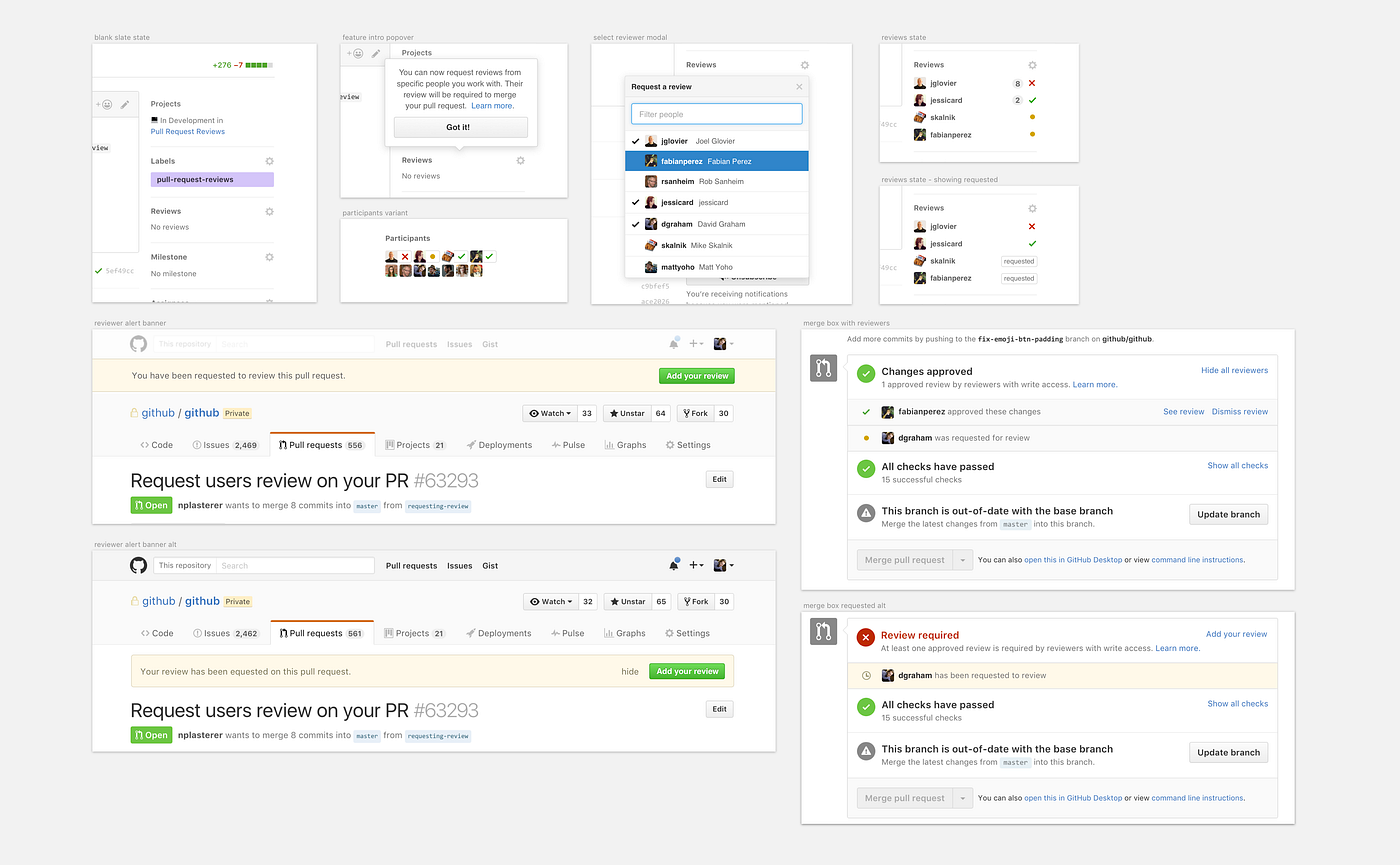Expand Show all checks in merge box with reviewers
Screen dimensions: 1400x865
coord(1237,466)
